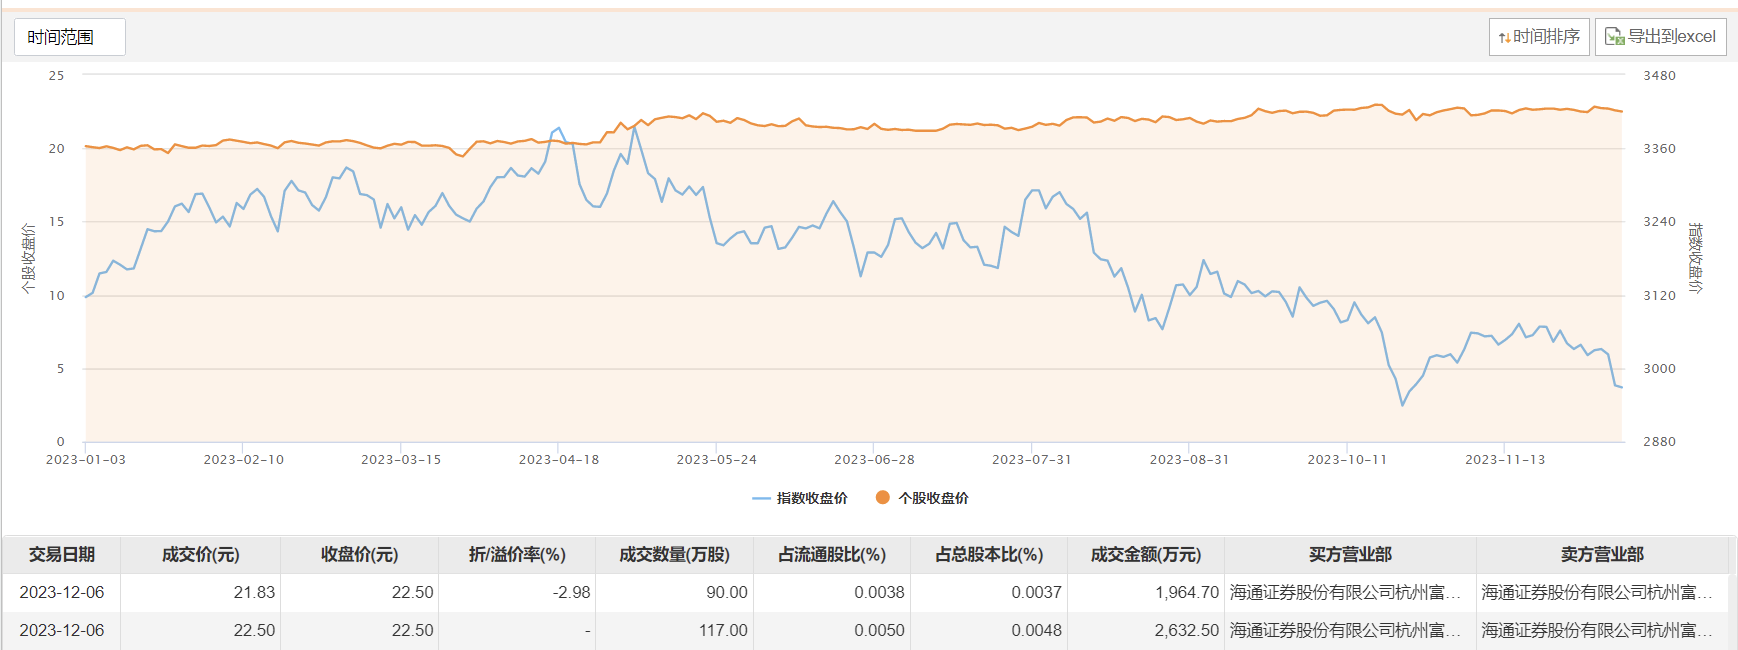Image resolution: width=1738 pixels, height=650 pixels.
Task: Click the 2023-04-18 x-axis date label
Action: [x=559, y=460]
